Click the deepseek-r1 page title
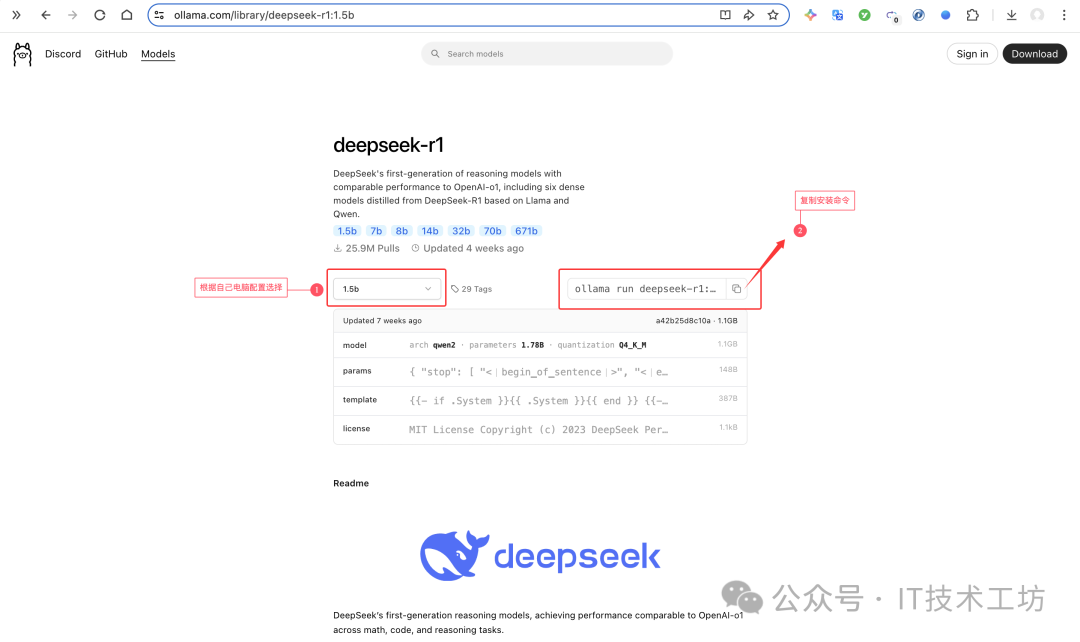 click(x=388, y=145)
